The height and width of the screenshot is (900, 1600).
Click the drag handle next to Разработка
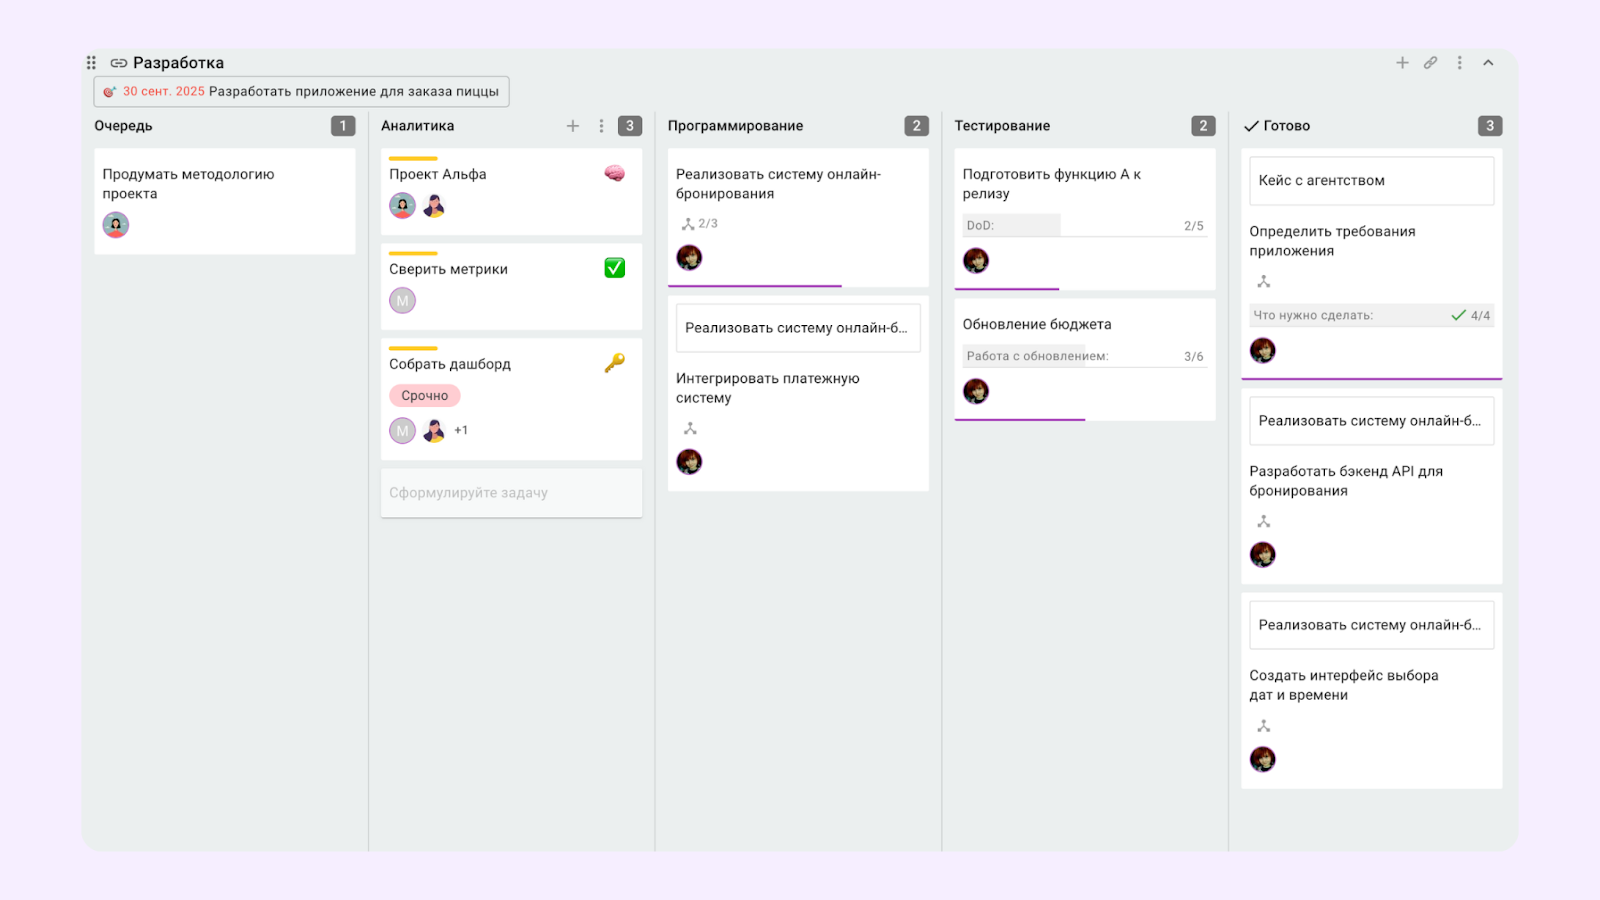click(91, 63)
